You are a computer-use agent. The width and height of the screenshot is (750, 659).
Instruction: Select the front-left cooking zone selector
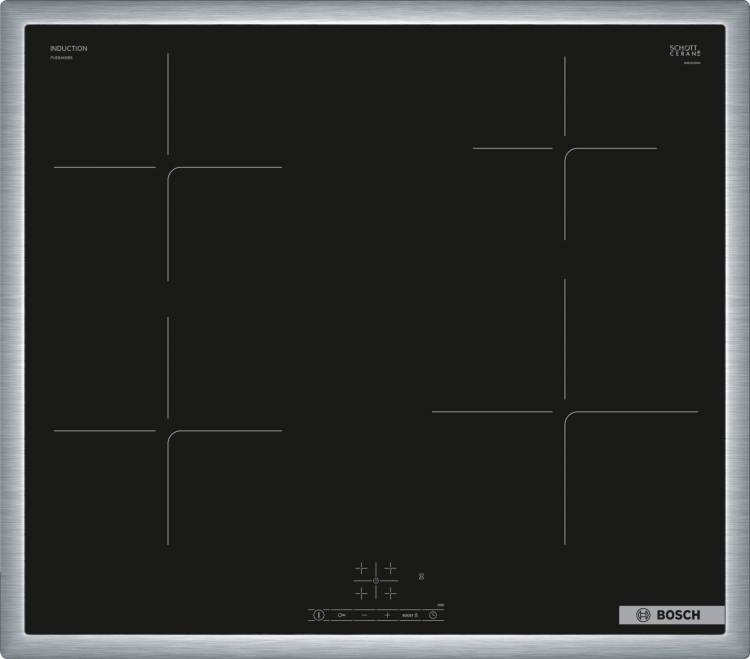coord(361,593)
